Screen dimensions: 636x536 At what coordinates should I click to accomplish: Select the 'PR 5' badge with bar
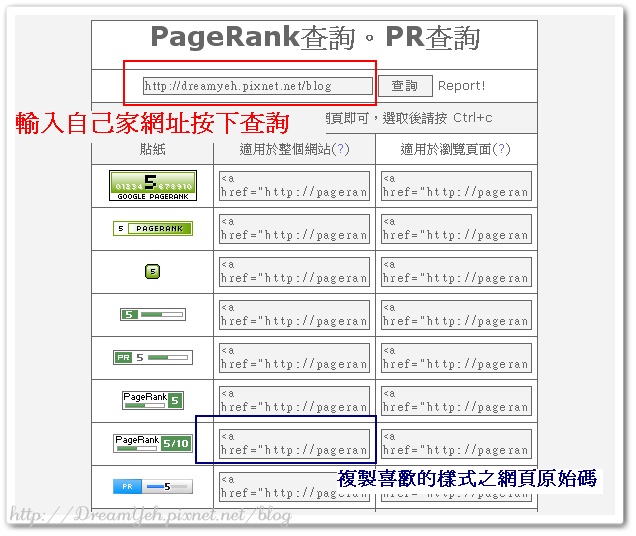tap(153, 357)
